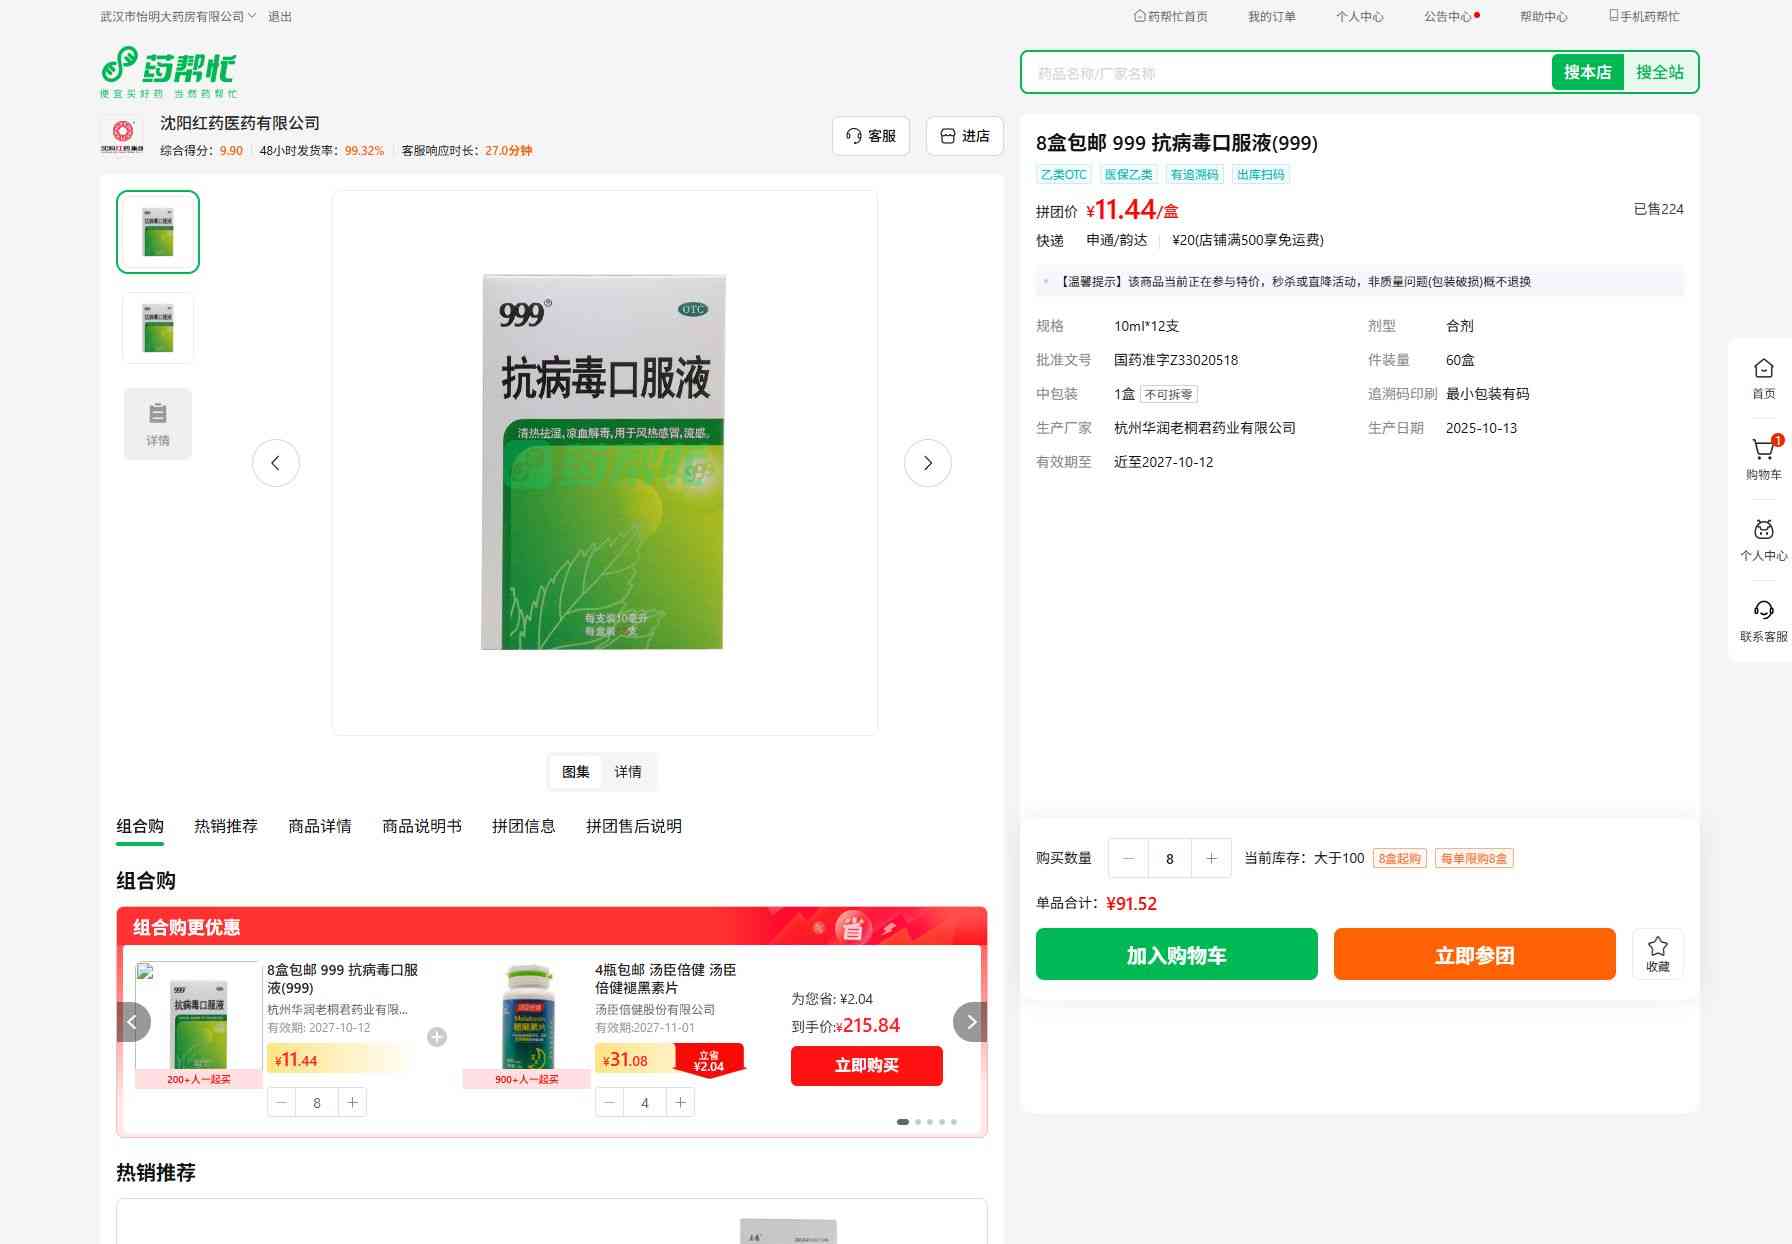The image size is (1792, 1244).
Task: Open personal center icon in right sidebar
Action: (x=1763, y=531)
